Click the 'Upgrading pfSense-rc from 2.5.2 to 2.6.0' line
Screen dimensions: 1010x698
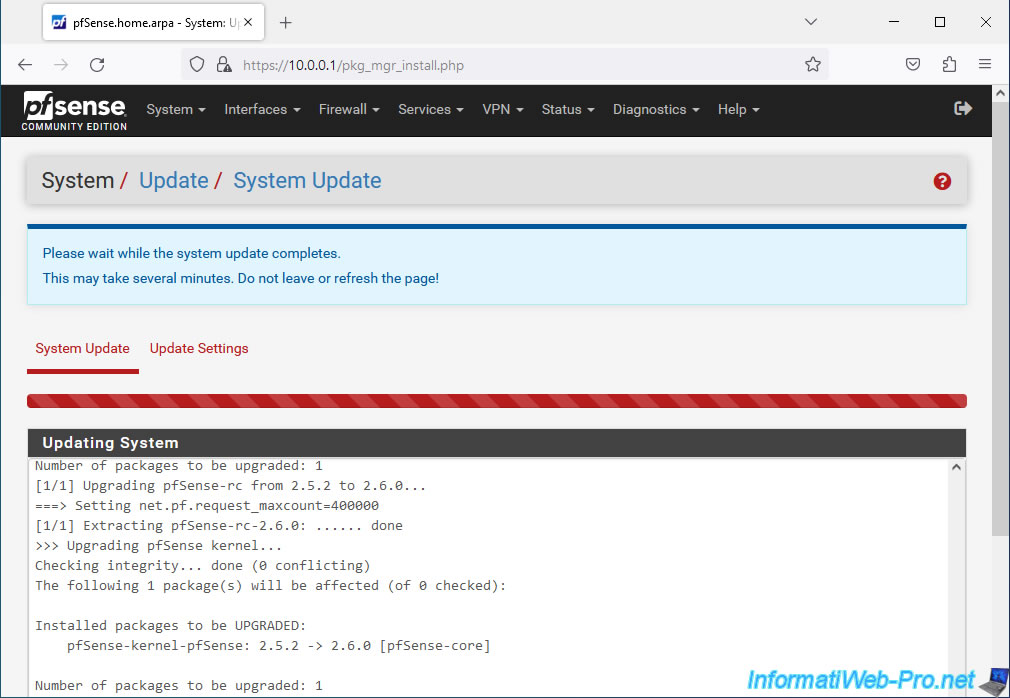231,486
